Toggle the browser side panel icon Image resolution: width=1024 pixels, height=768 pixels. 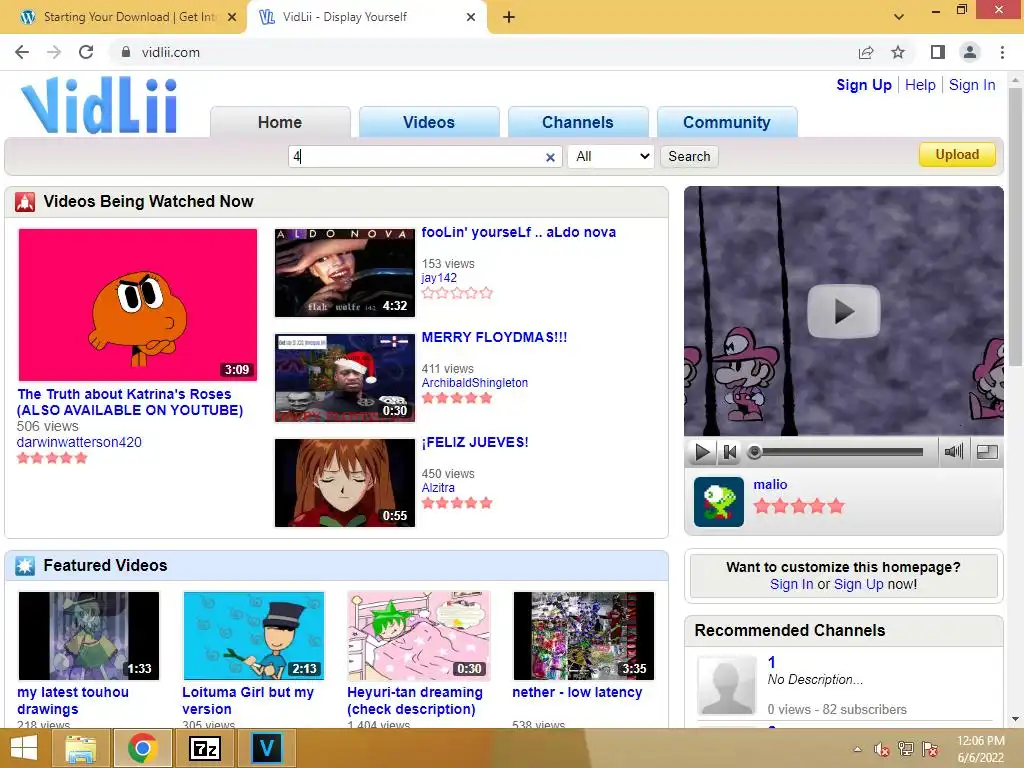tap(938, 52)
